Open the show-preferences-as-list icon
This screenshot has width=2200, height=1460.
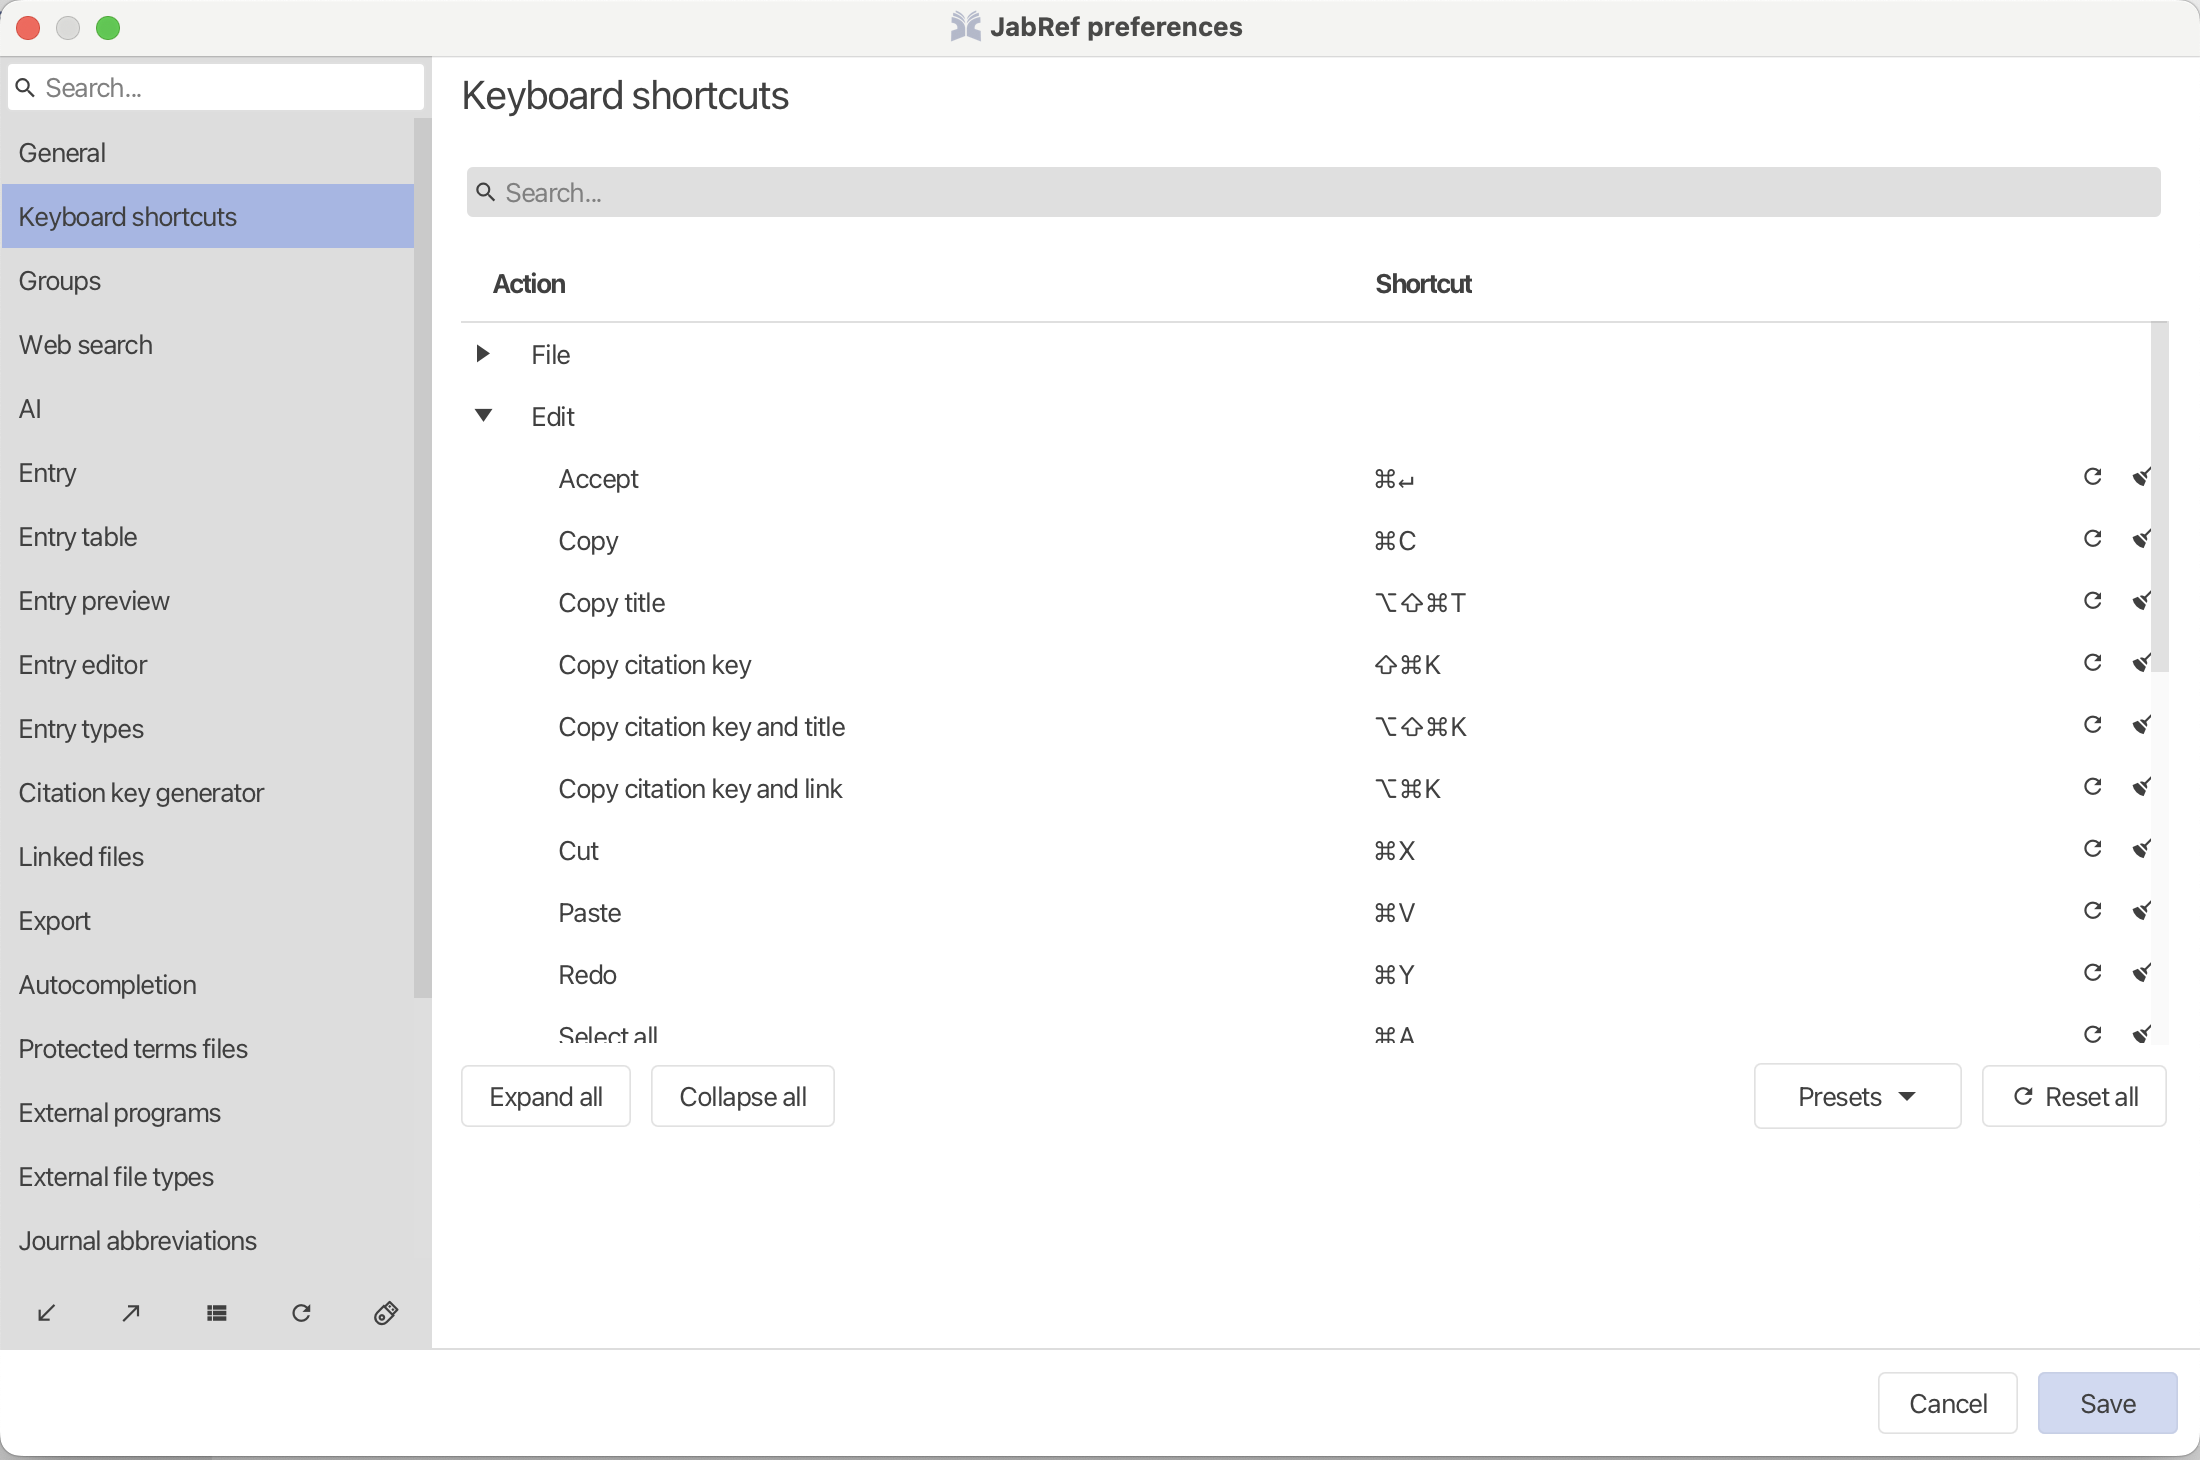pyautogui.click(x=217, y=1314)
